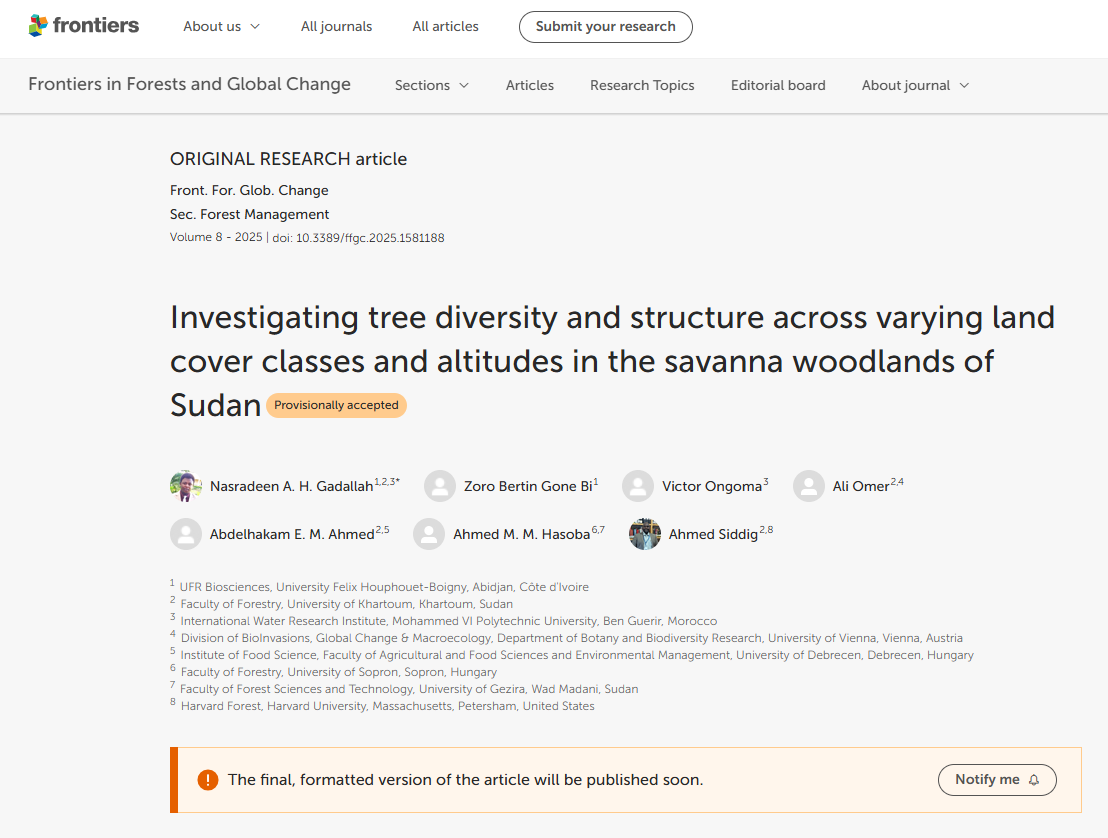This screenshot has width=1108, height=838.
Task: Click Submit your research button
Action: [606, 27]
